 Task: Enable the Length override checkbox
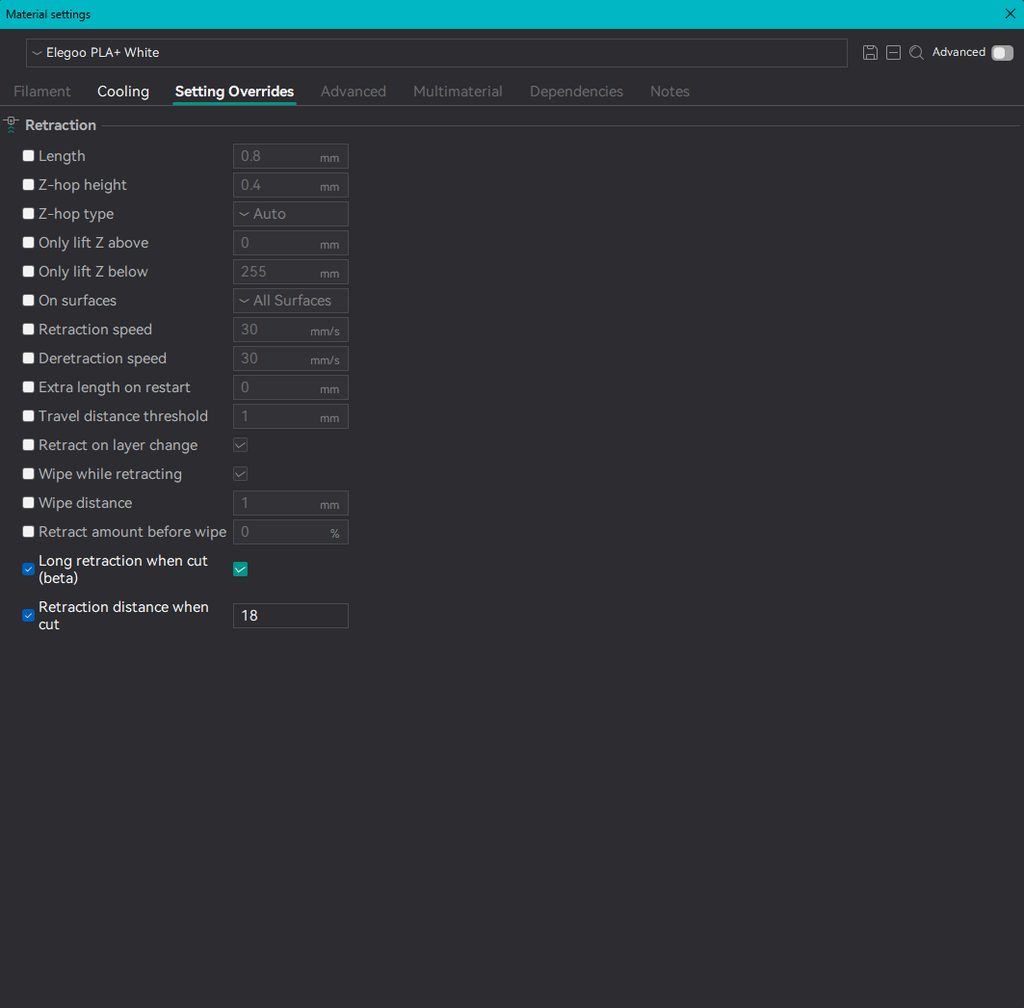pyautogui.click(x=28, y=156)
